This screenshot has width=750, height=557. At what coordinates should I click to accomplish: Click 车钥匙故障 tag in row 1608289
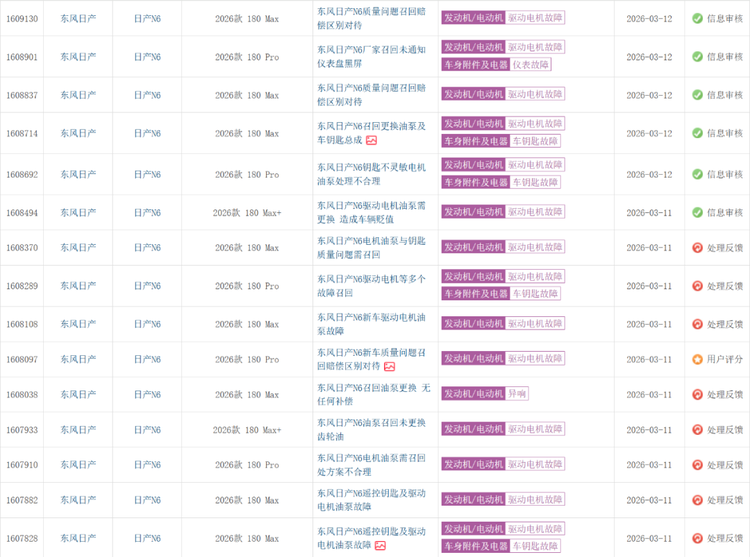535,293
